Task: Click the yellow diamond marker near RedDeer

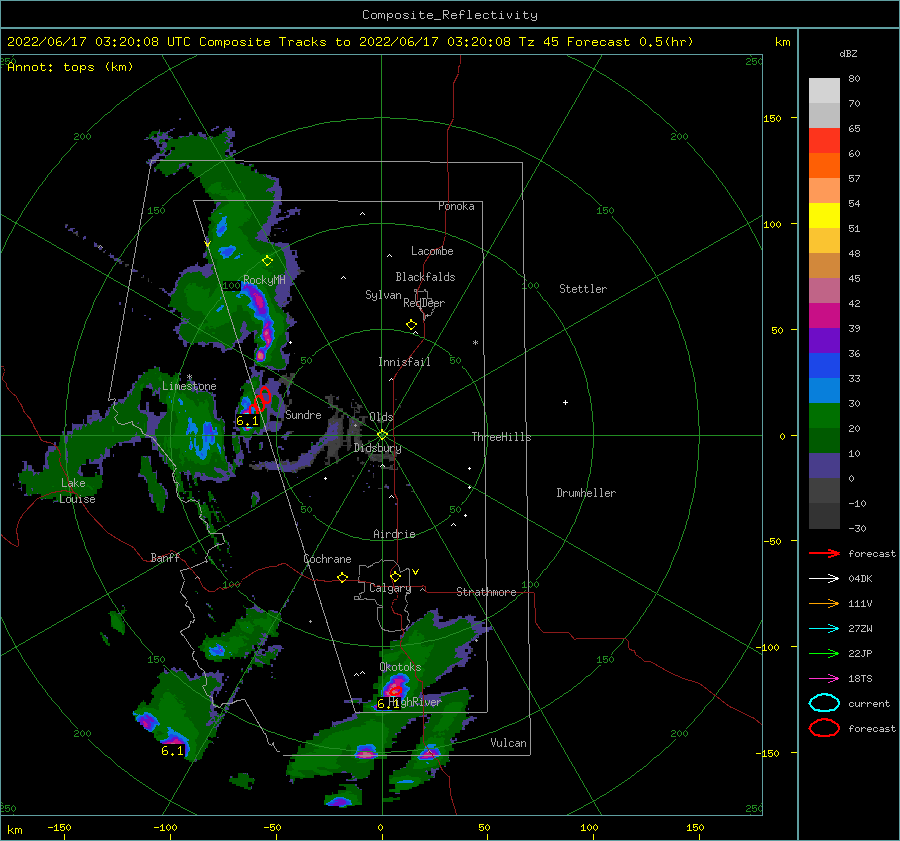Action: click(411, 325)
